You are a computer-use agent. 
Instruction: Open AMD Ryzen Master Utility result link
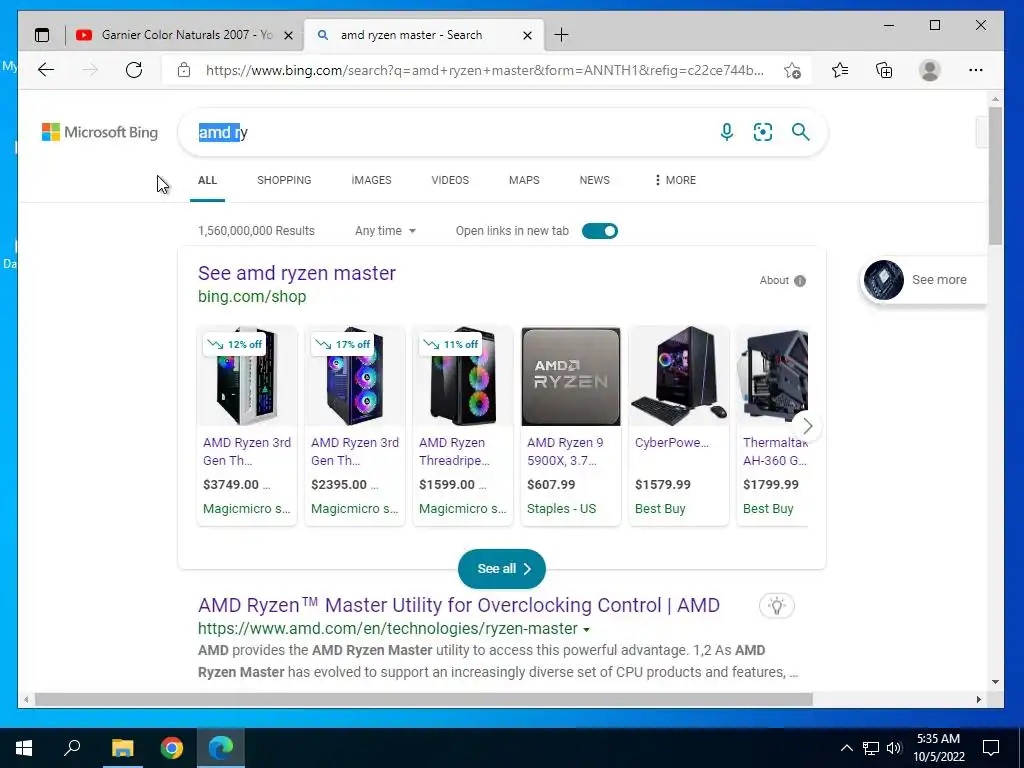[458, 605]
